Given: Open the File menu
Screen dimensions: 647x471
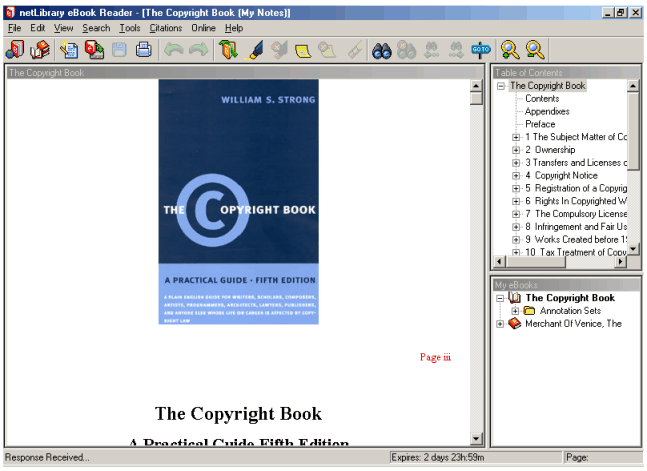Looking at the screenshot, I should tap(14, 28).
